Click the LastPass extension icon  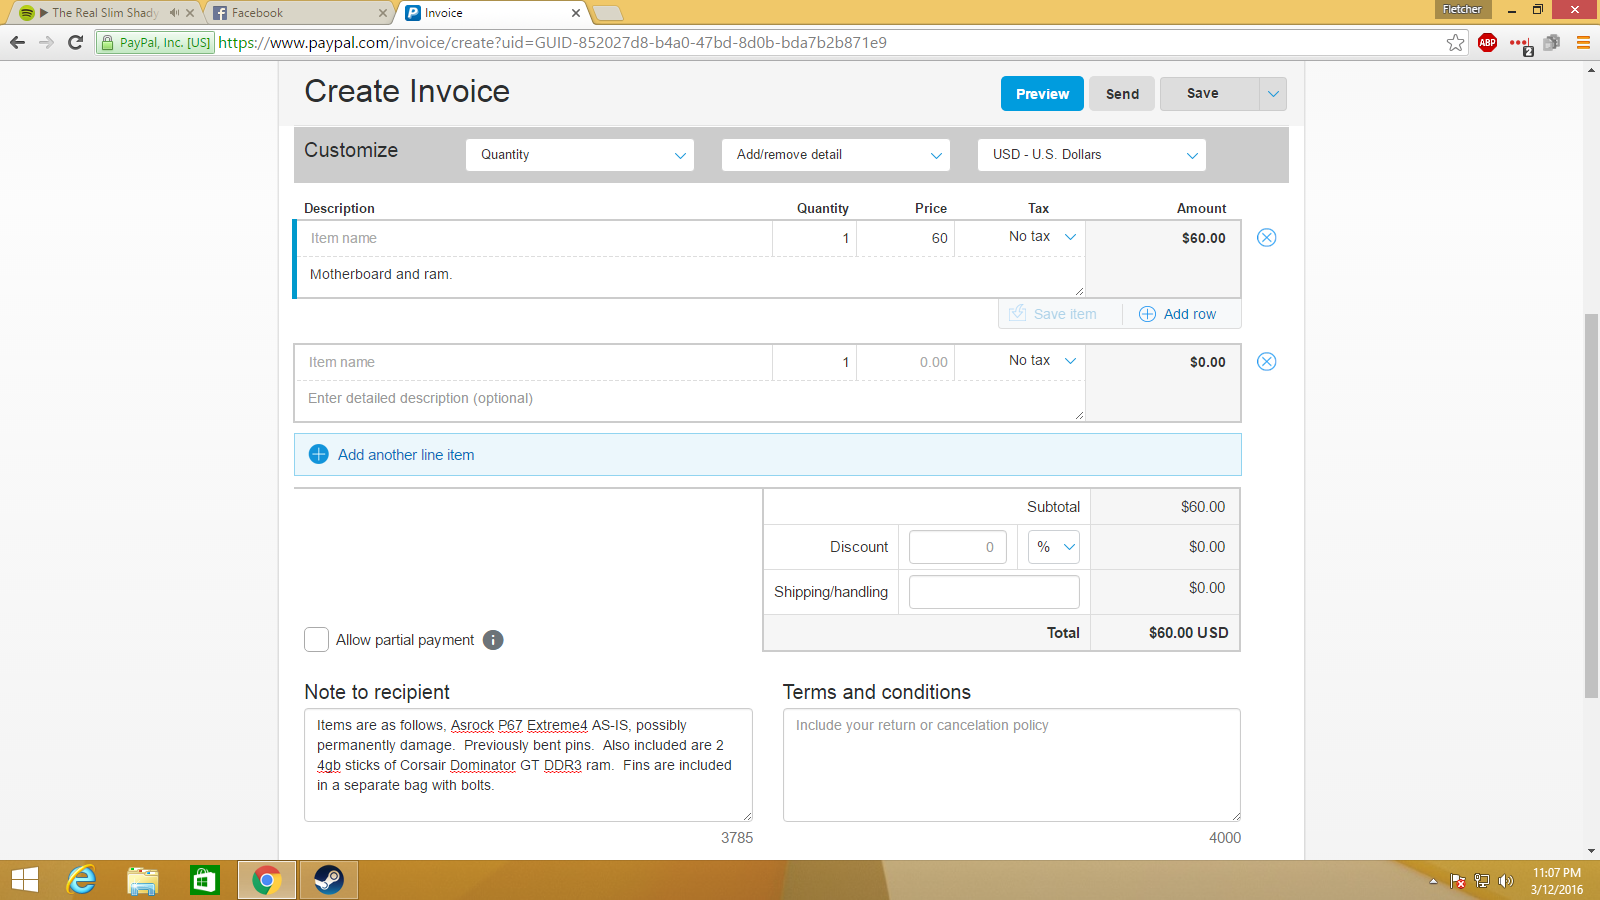tap(1521, 44)
